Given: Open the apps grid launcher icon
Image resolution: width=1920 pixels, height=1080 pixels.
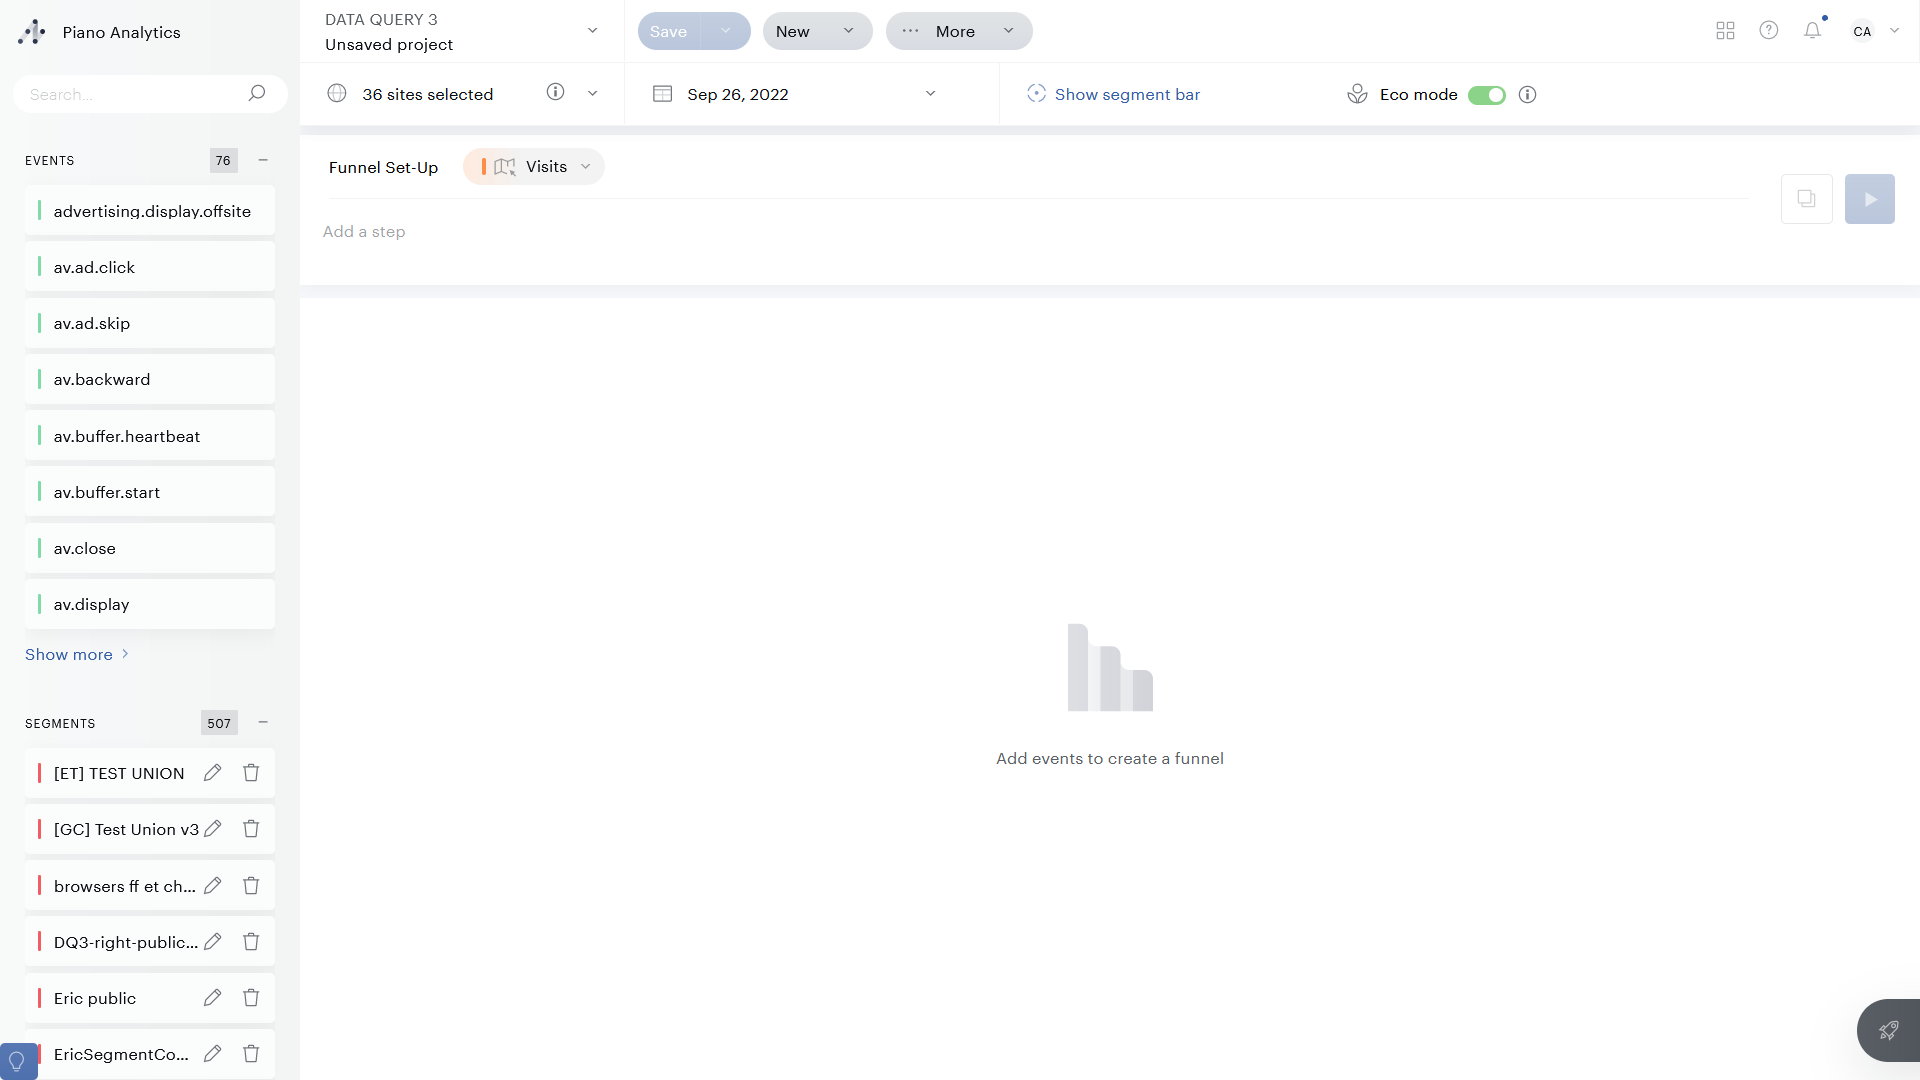Looking at the screenshot, I should click(x=1724, y=31).
